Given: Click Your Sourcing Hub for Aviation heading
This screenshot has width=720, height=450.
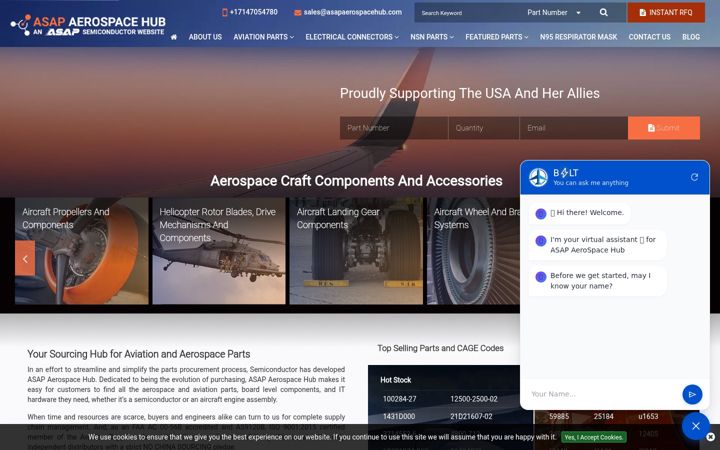Looking at the screenshot, I should [139, 354].
